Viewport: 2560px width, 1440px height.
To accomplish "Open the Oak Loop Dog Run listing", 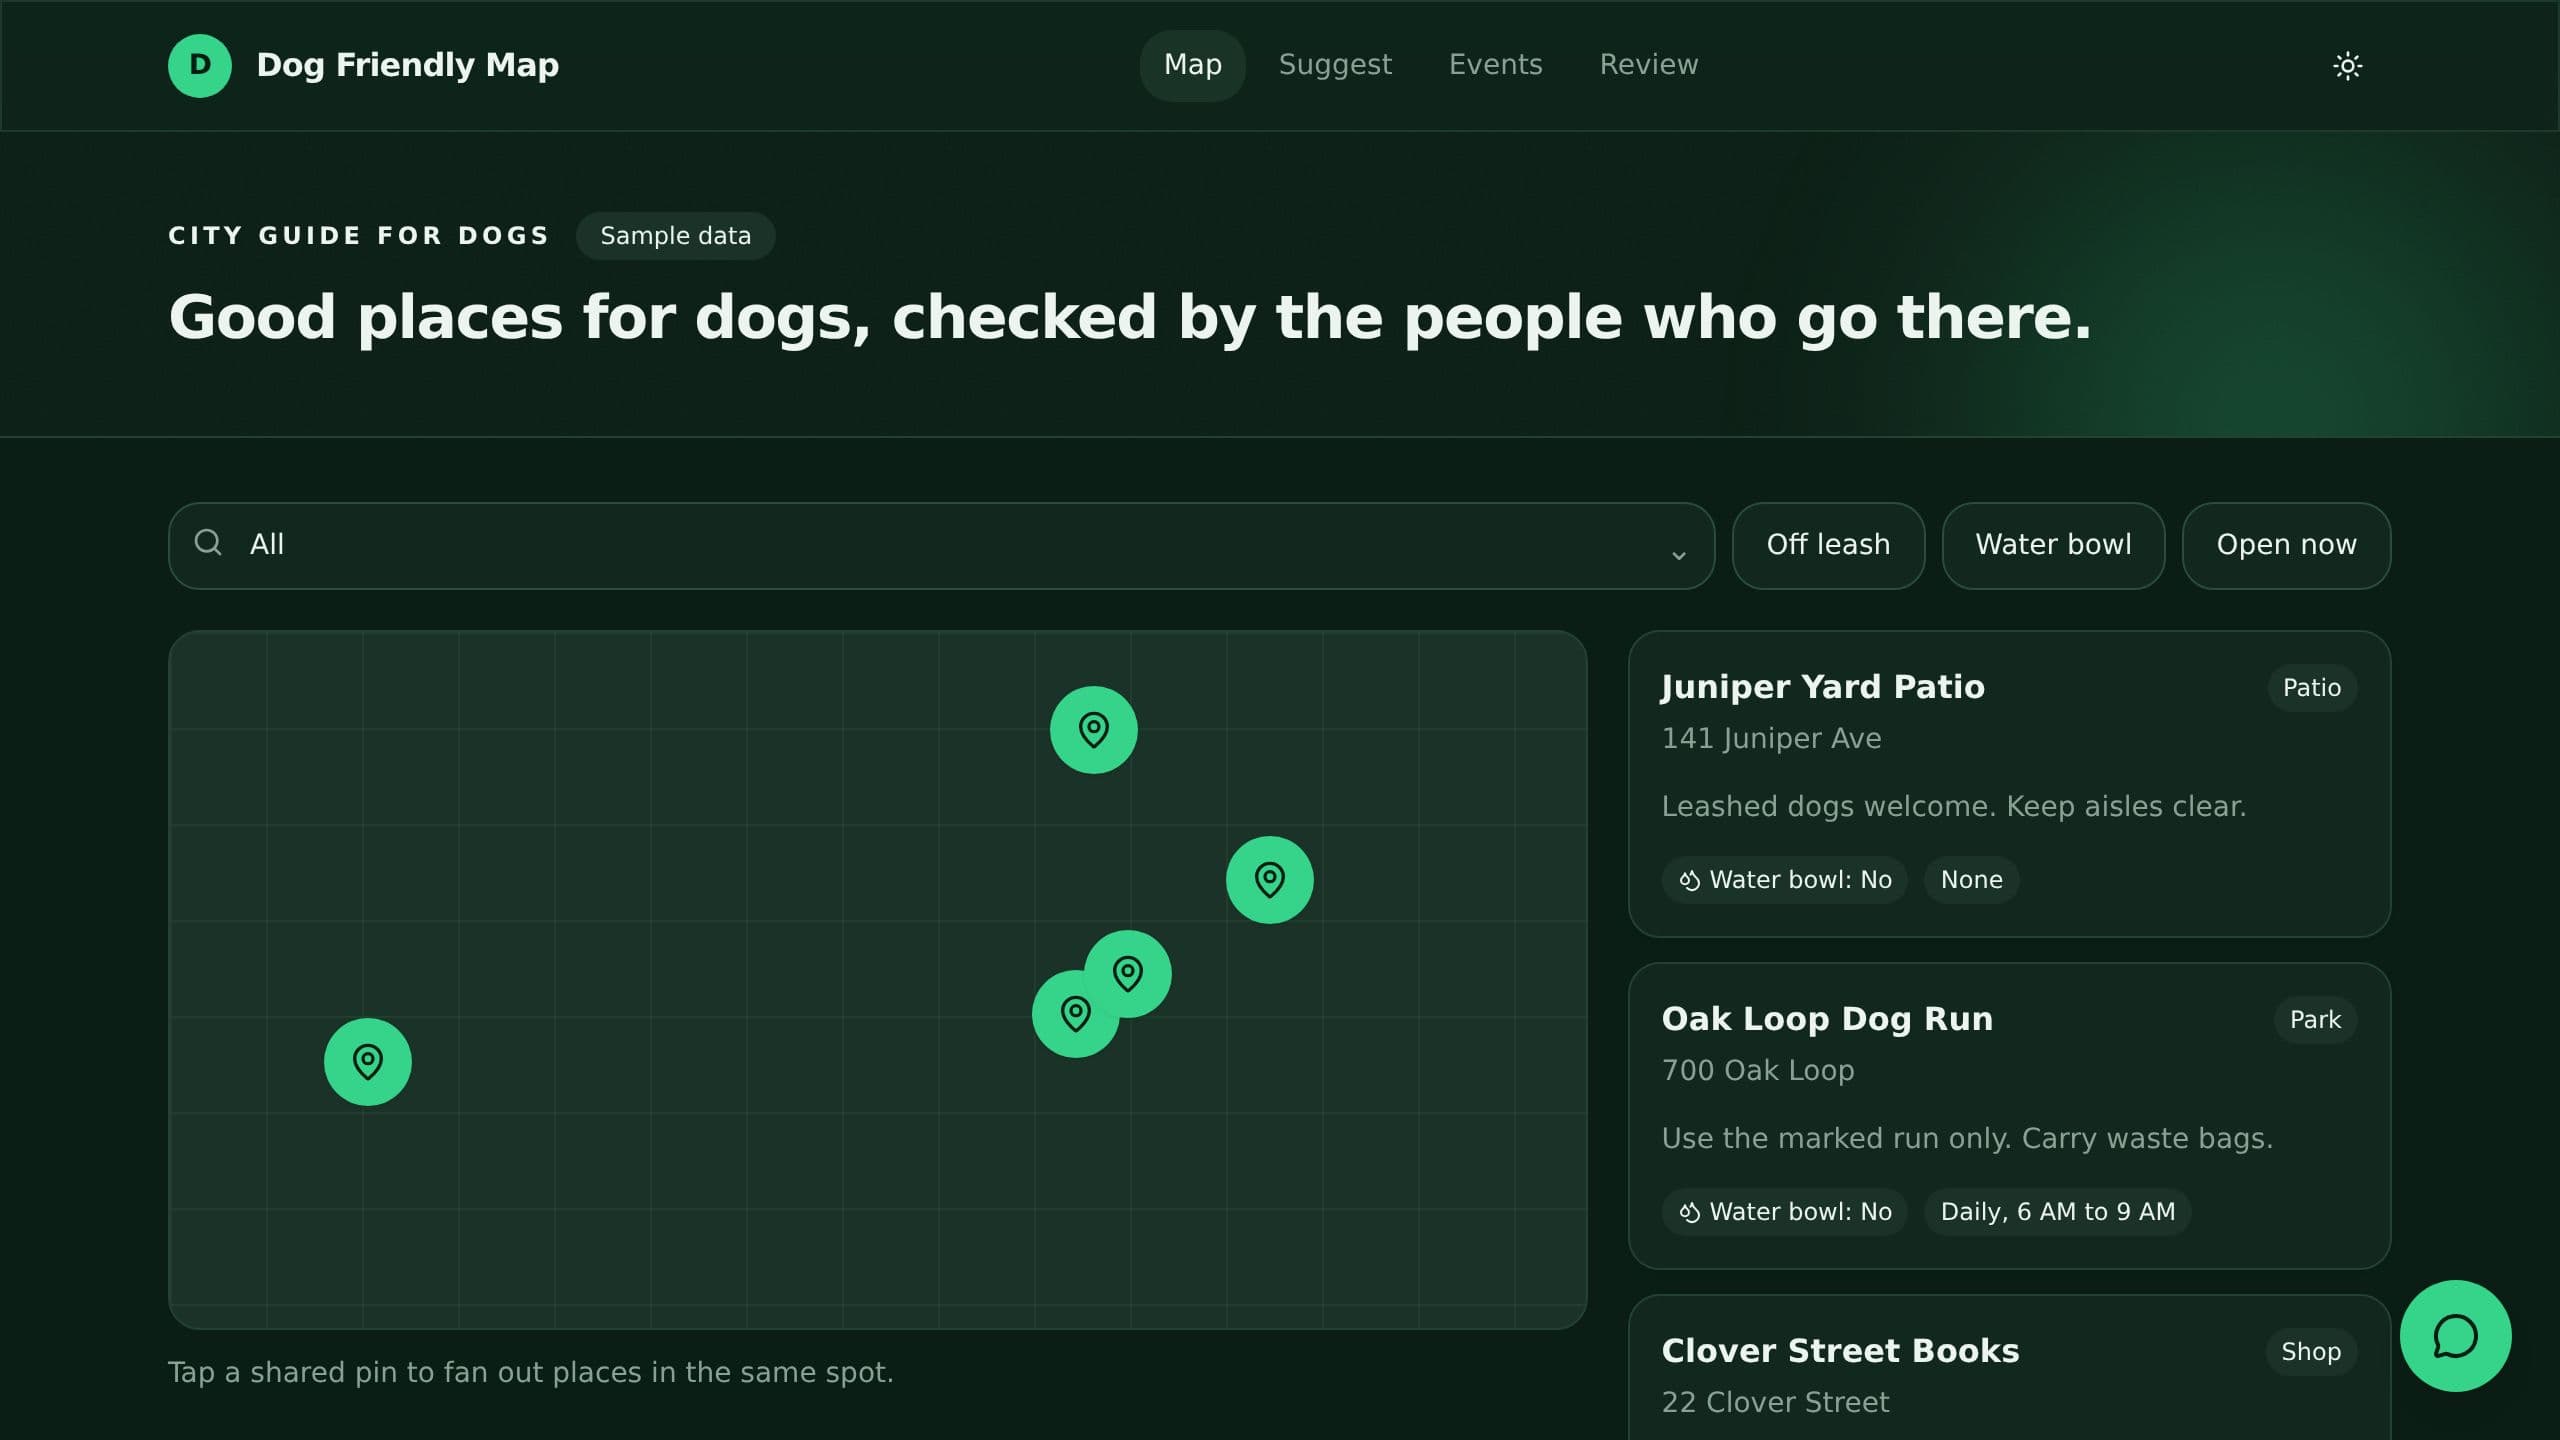I will 2009,1115.
